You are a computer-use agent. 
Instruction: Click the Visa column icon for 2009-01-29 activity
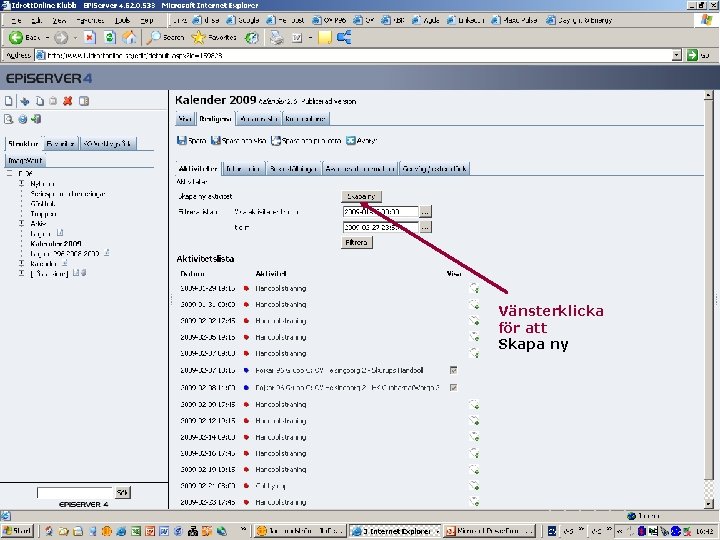click(x=474, y=288)
